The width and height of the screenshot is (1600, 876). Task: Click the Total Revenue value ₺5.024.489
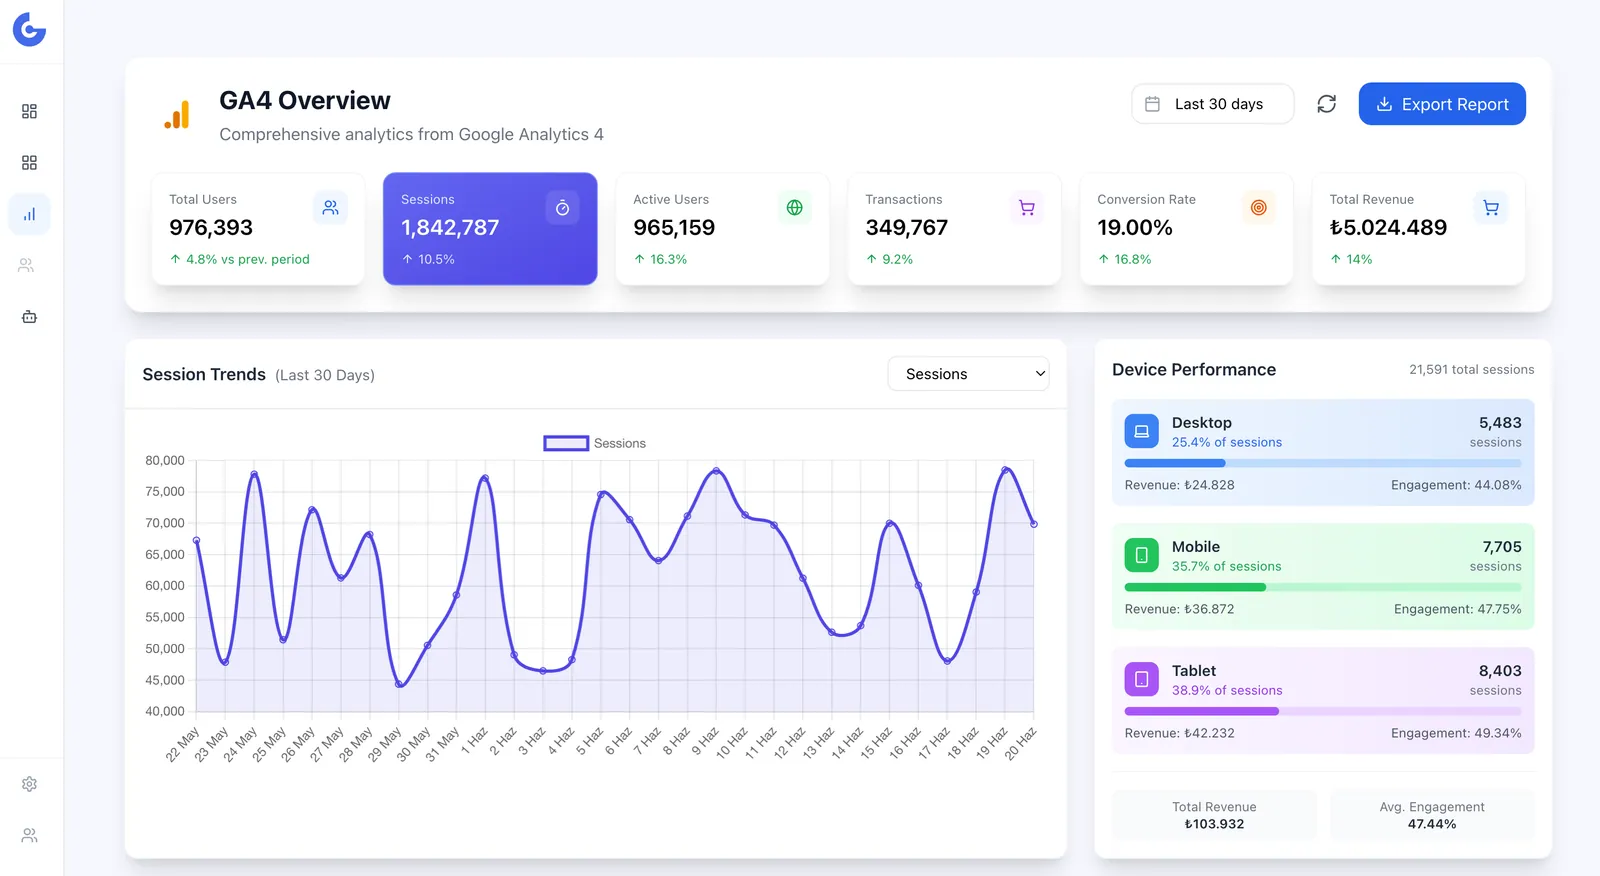(1388, 228)
